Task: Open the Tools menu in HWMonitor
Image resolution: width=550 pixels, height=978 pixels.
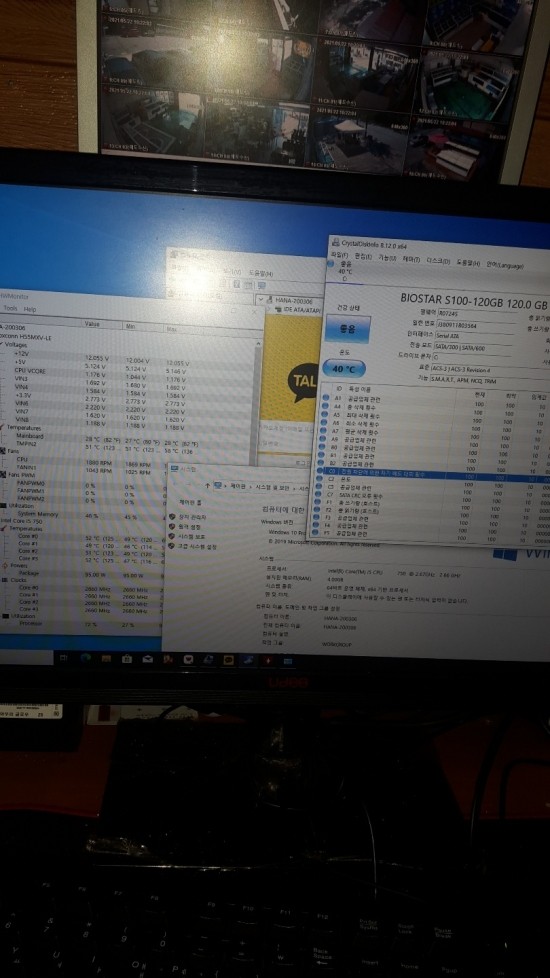Action: point(11,309)
